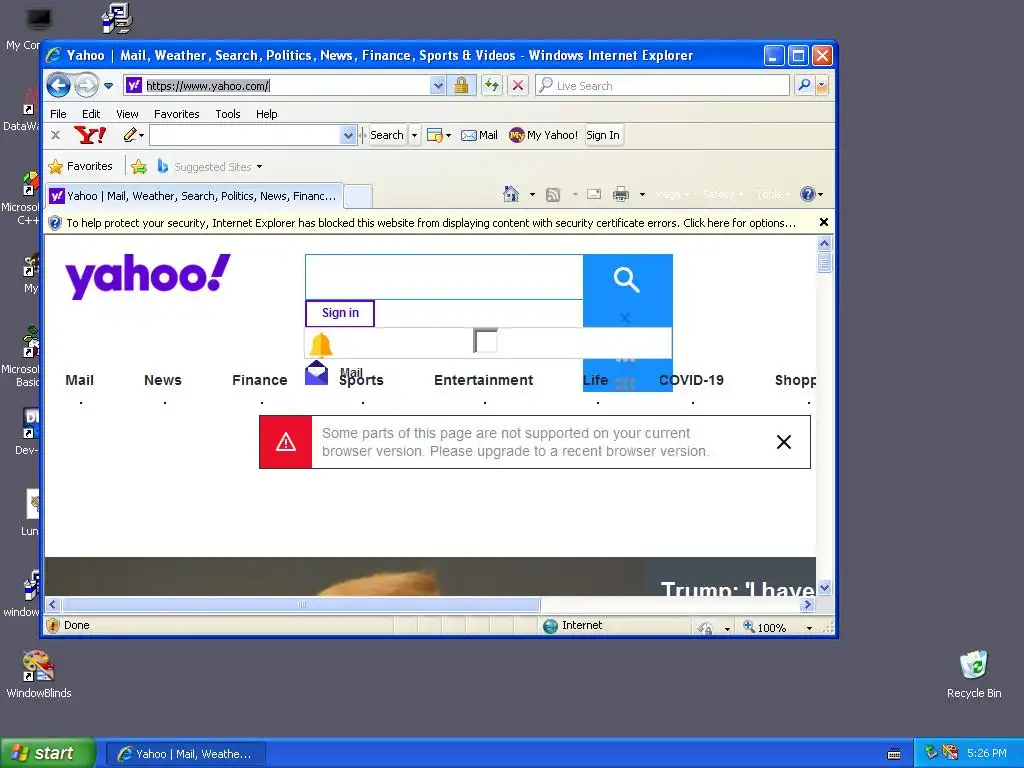Open the Recycle Bin desktop icon
Image resolution: width=1024 pixels, height=768 pixels.
(974, 674)
